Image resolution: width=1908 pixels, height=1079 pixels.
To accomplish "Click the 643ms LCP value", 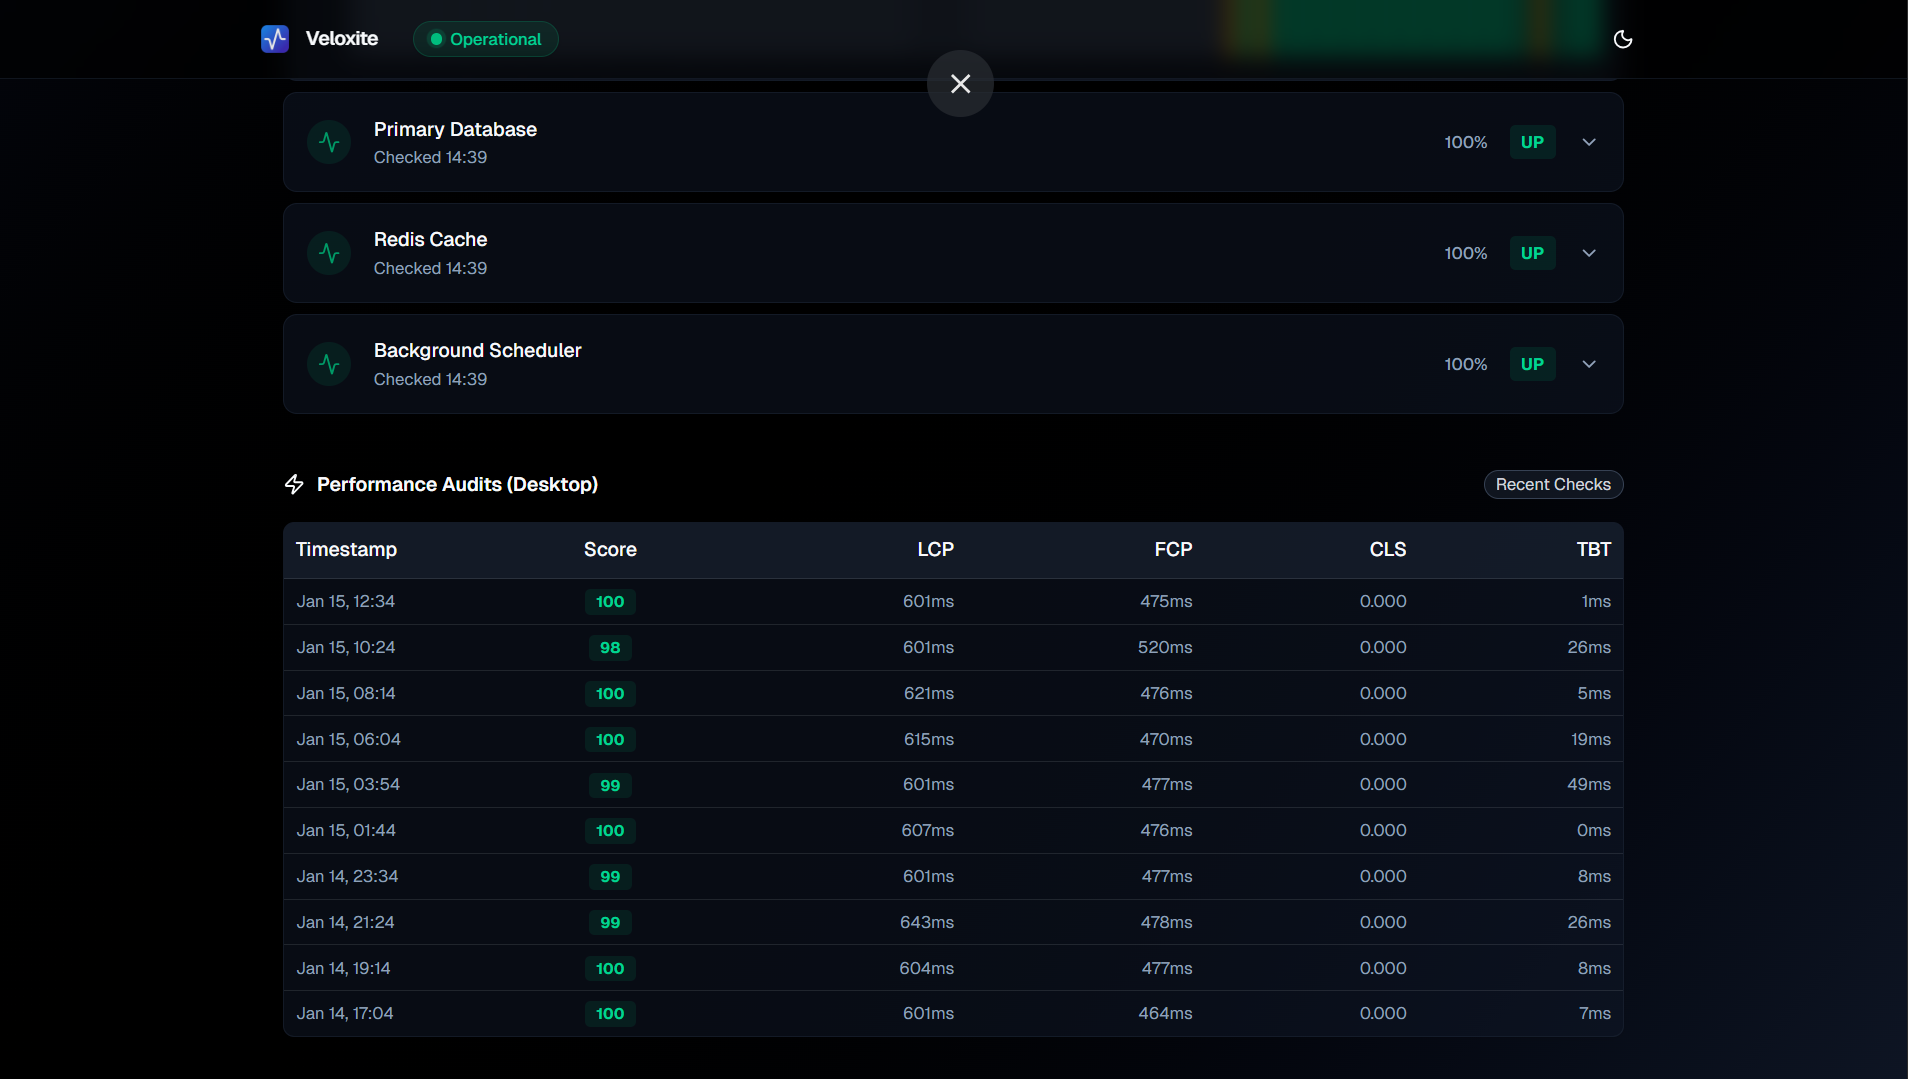I will pyautogui.click(x=926, y=922).
